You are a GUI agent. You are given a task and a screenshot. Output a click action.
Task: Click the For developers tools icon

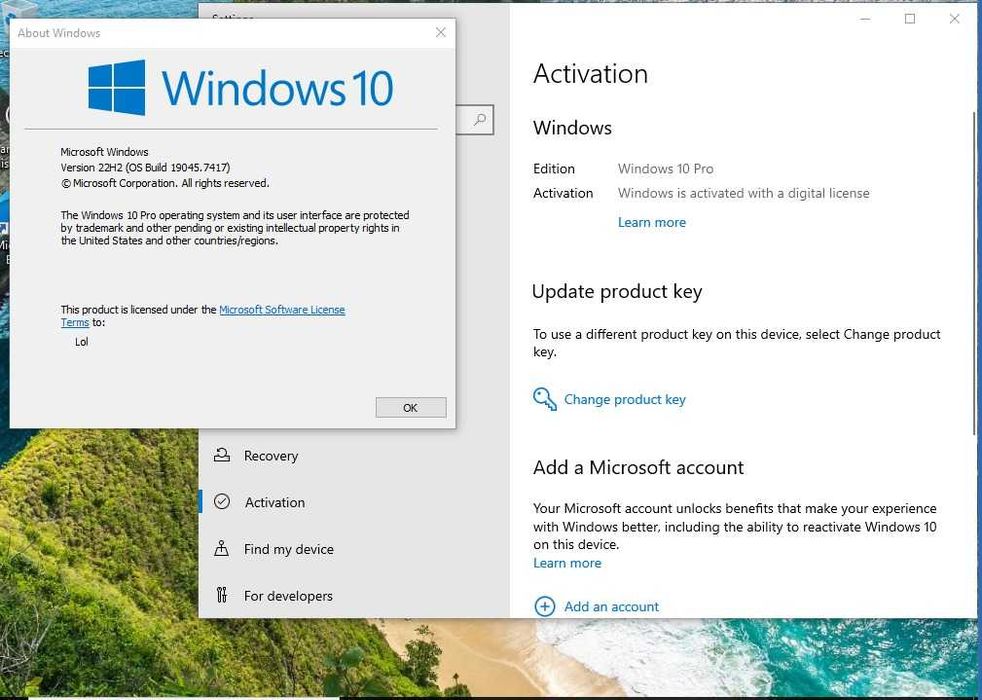[x=222, y=595]
